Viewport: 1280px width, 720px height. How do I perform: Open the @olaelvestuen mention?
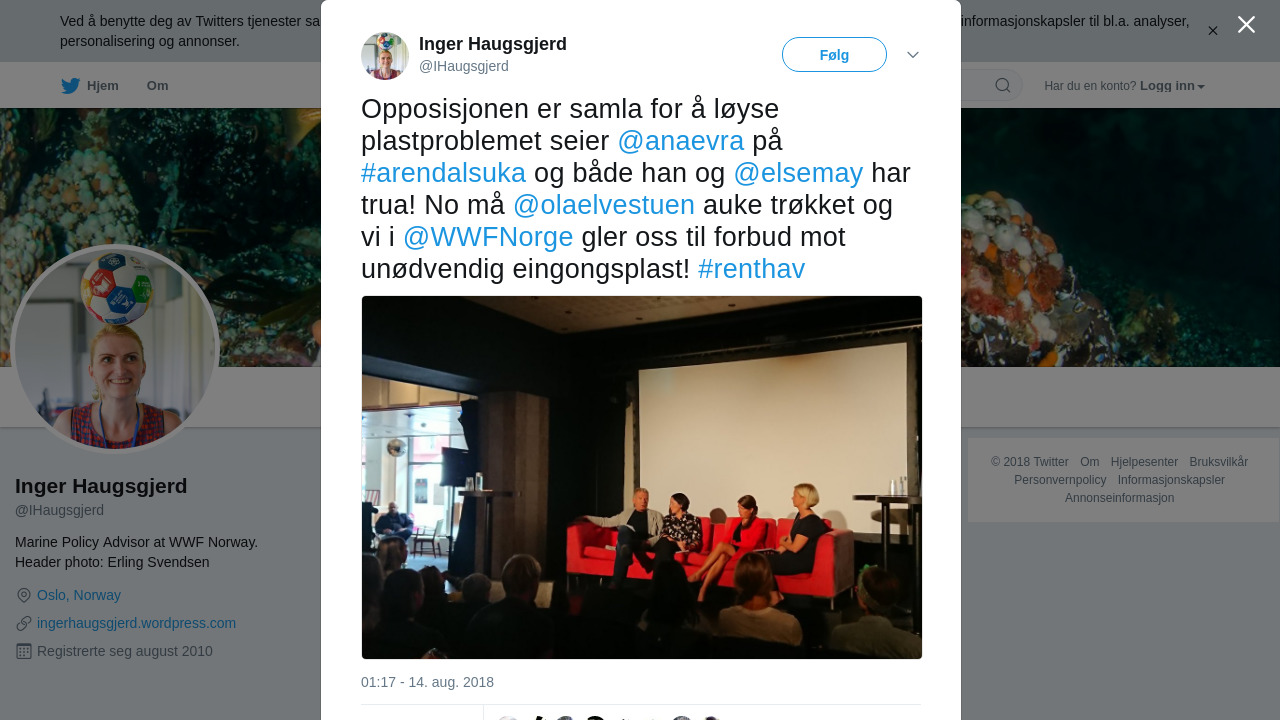[604, 205]
